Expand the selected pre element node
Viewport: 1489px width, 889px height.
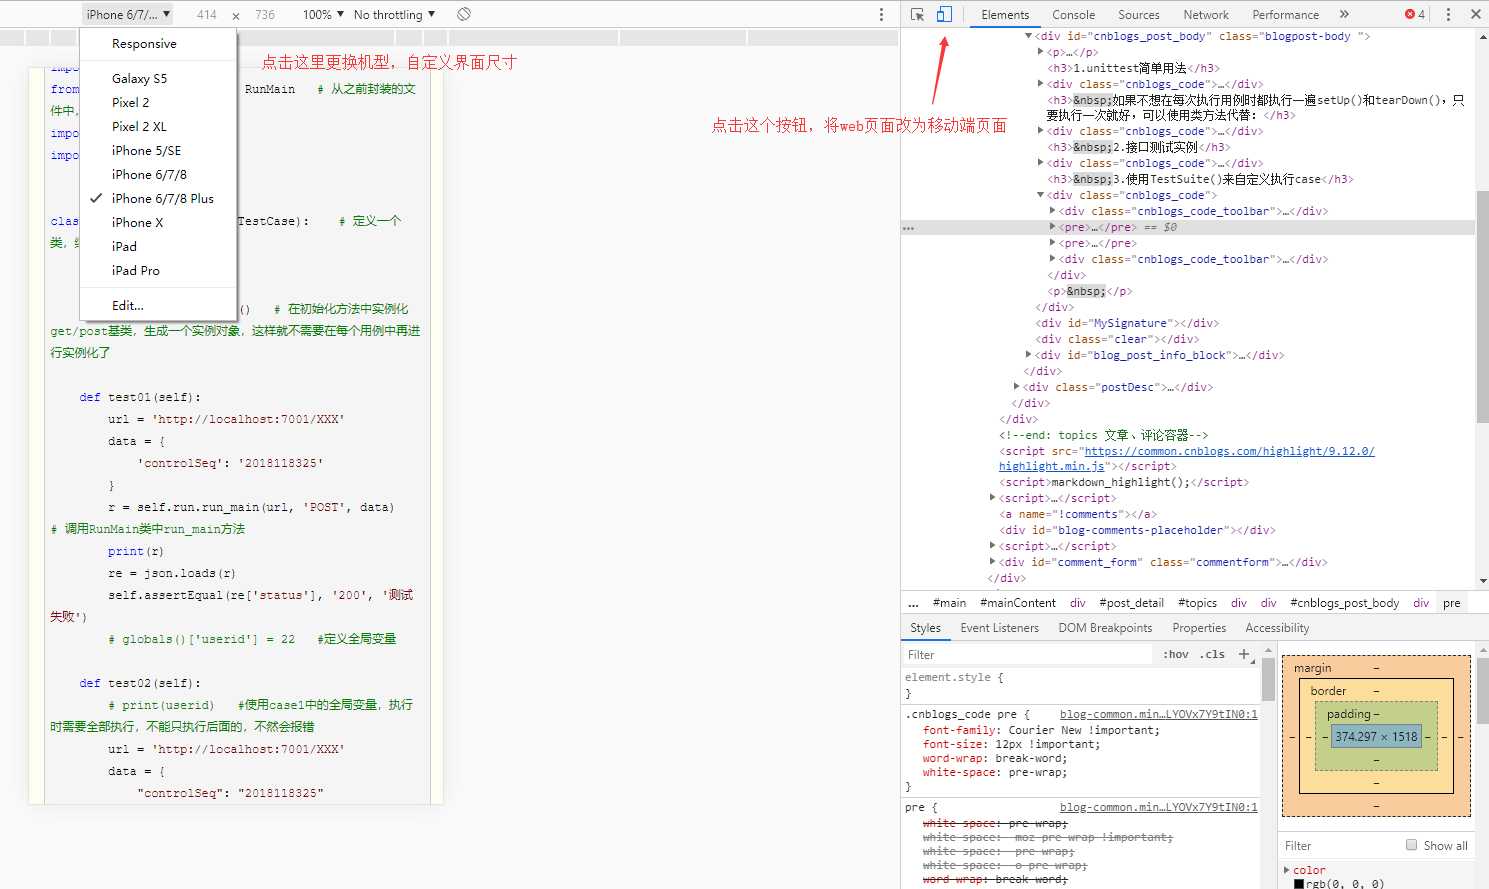coord(1052,227)
